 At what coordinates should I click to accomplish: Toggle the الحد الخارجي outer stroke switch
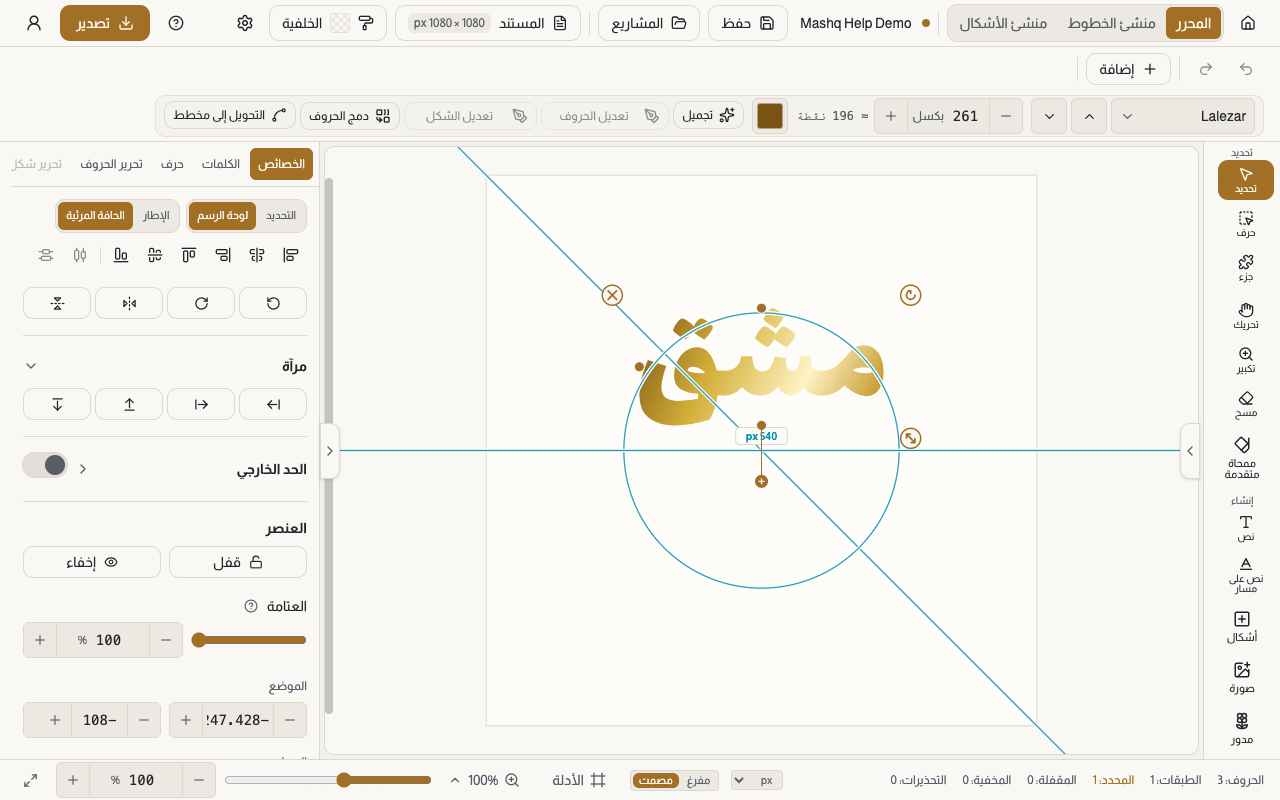coord(45,465)
